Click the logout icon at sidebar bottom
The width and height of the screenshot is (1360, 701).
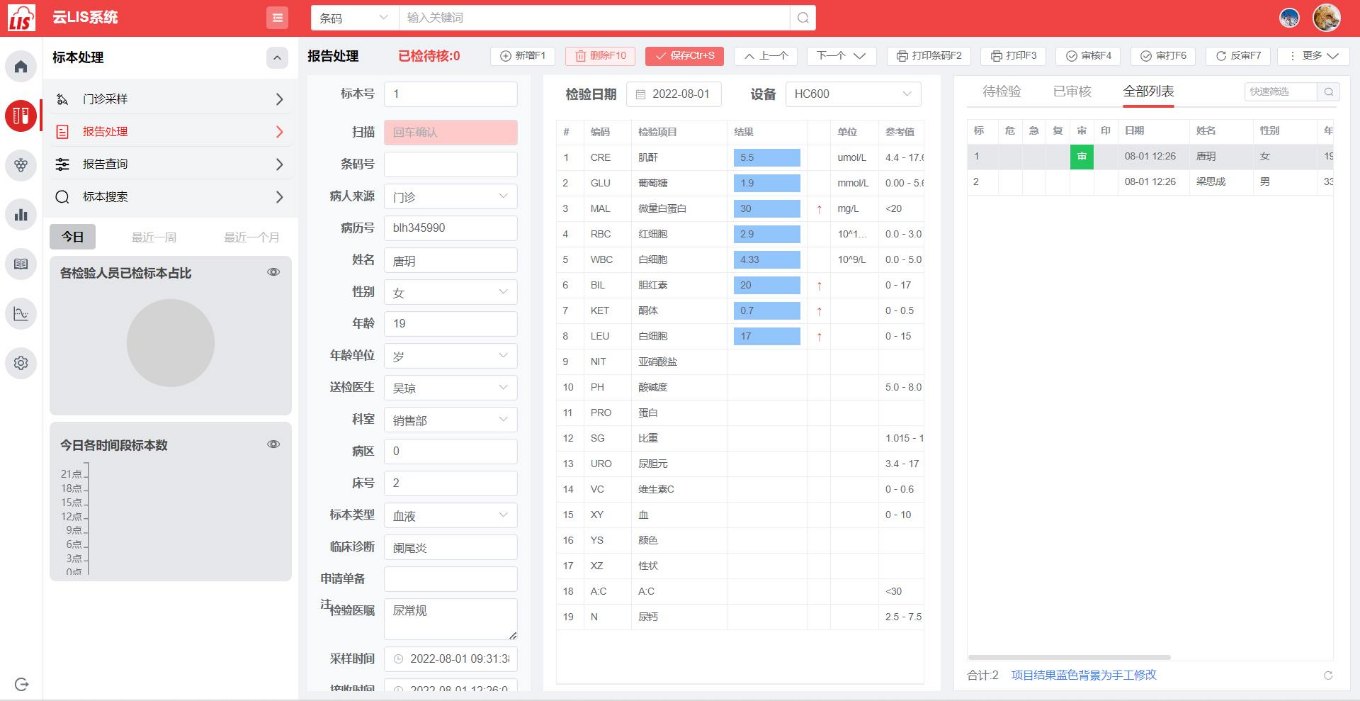tap(21, 684)
